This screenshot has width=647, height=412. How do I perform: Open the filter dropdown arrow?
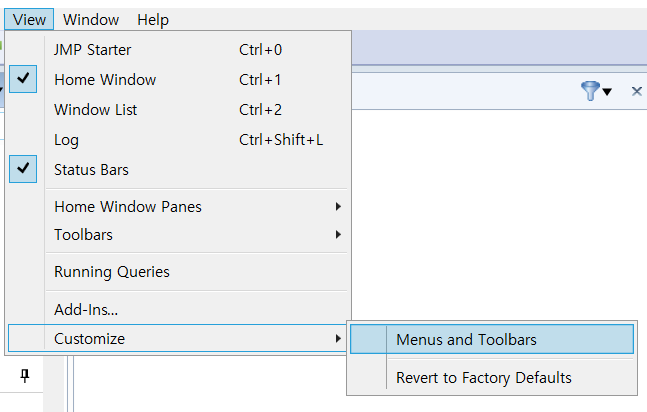(x=607, y=92)
